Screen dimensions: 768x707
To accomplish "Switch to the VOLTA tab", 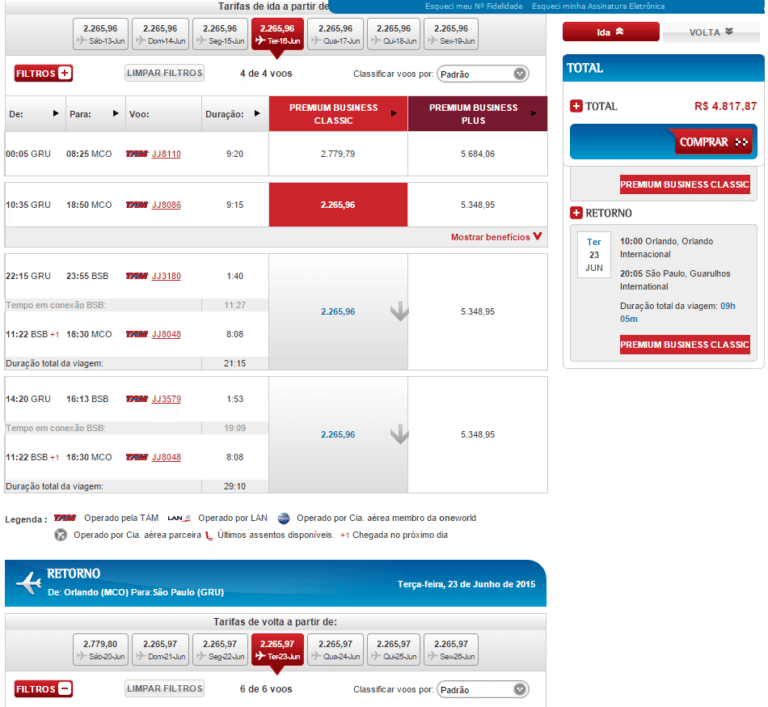I will click(x=711, y=32).
